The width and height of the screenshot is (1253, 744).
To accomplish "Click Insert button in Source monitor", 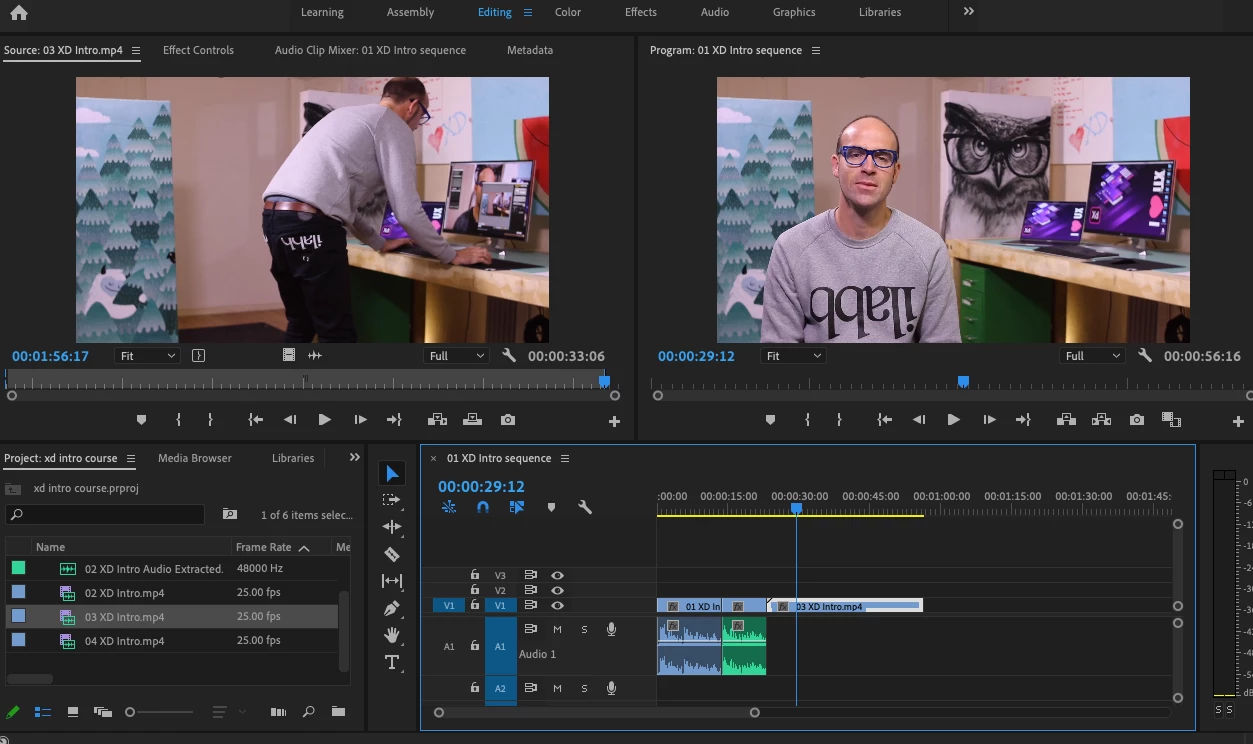I will click(x=437, y=420).
